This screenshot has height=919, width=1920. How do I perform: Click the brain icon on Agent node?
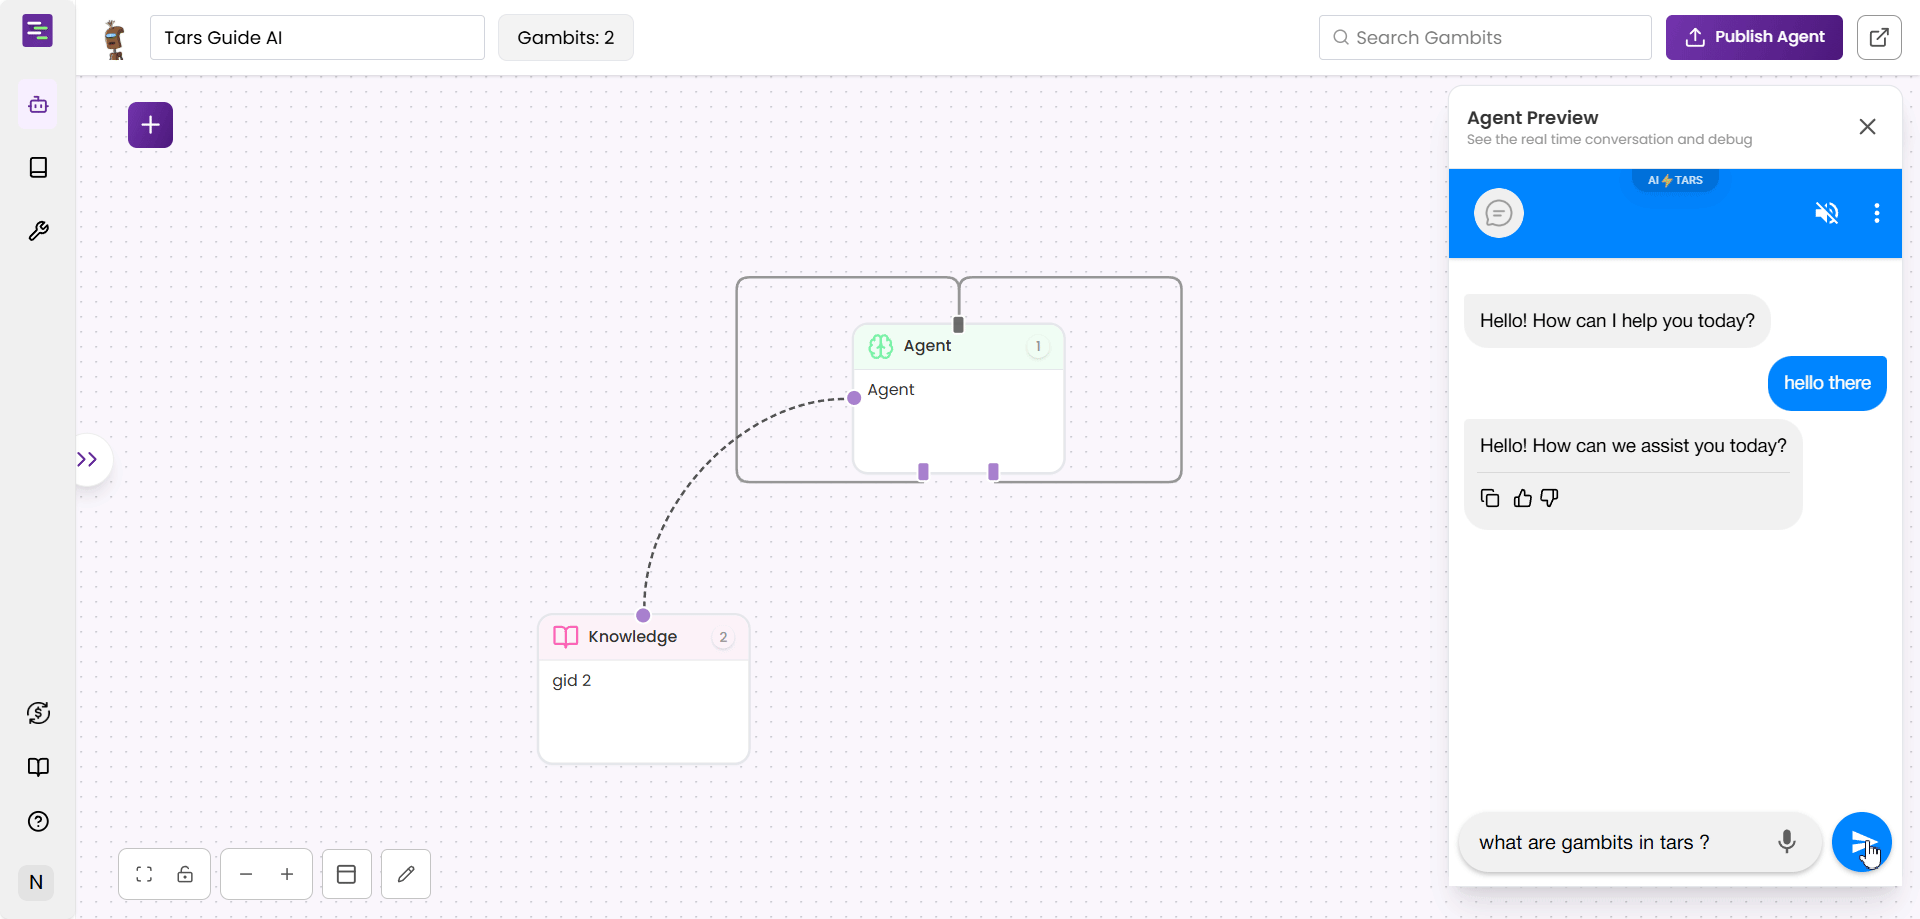(x=881, y=346)
